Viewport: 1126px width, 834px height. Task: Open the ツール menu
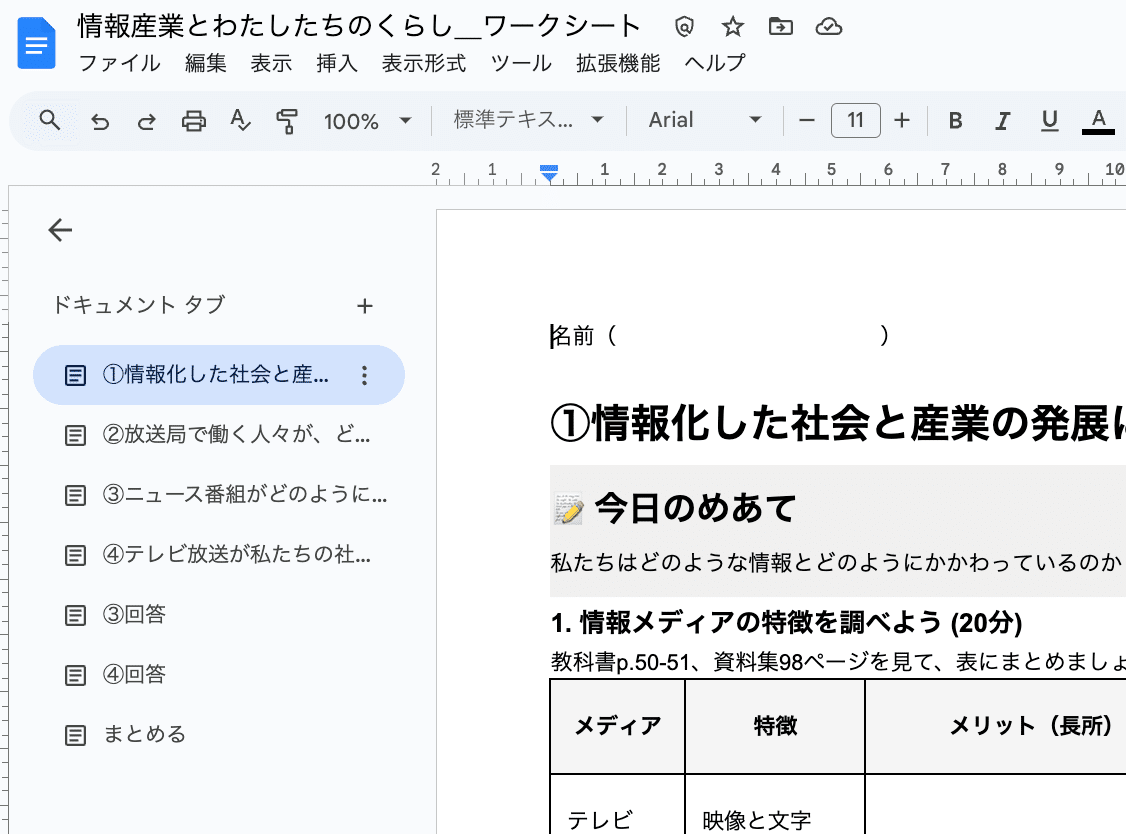521,63
